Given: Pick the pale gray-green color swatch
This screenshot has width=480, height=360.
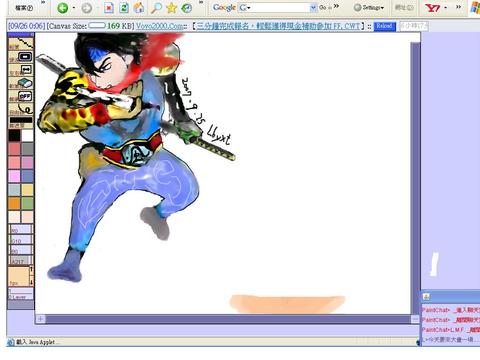Looking at the screenshot, I should pos(14,190).
